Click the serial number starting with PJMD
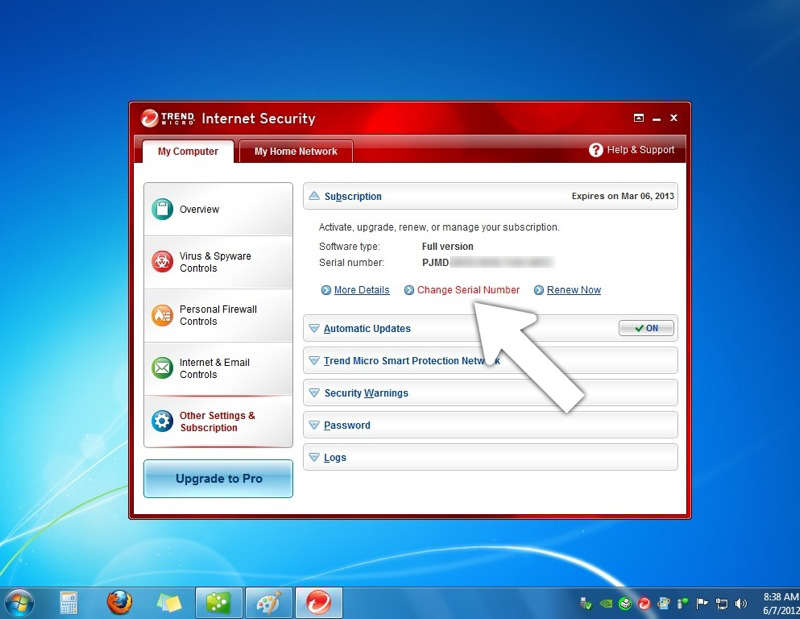 [x=487, y=263]
